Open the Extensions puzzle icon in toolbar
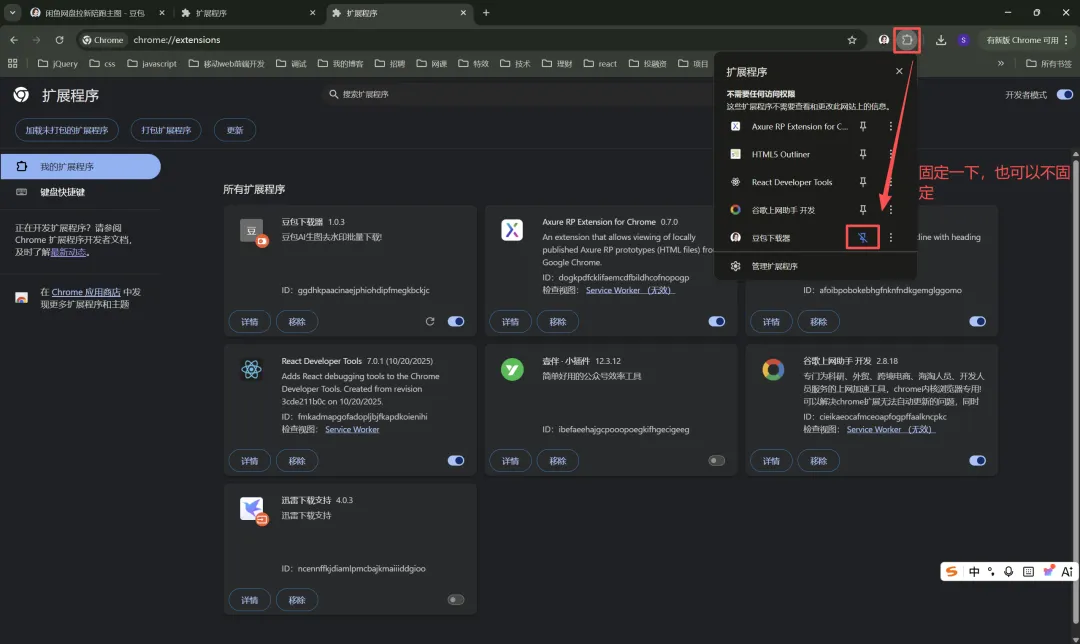Viewport: 1080px width, 644px height. pyautogui.click(x=907, y=40)
